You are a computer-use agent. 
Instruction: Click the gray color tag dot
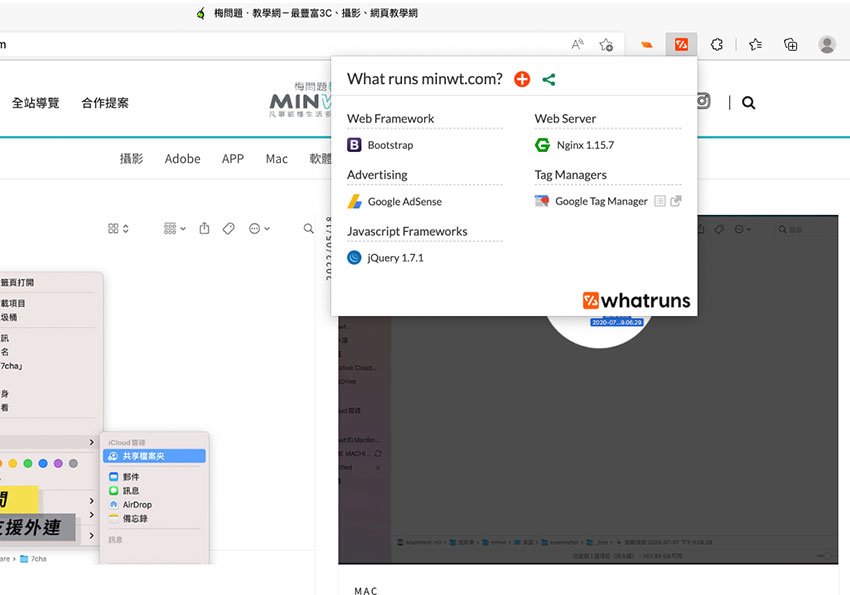coord(74,463)
